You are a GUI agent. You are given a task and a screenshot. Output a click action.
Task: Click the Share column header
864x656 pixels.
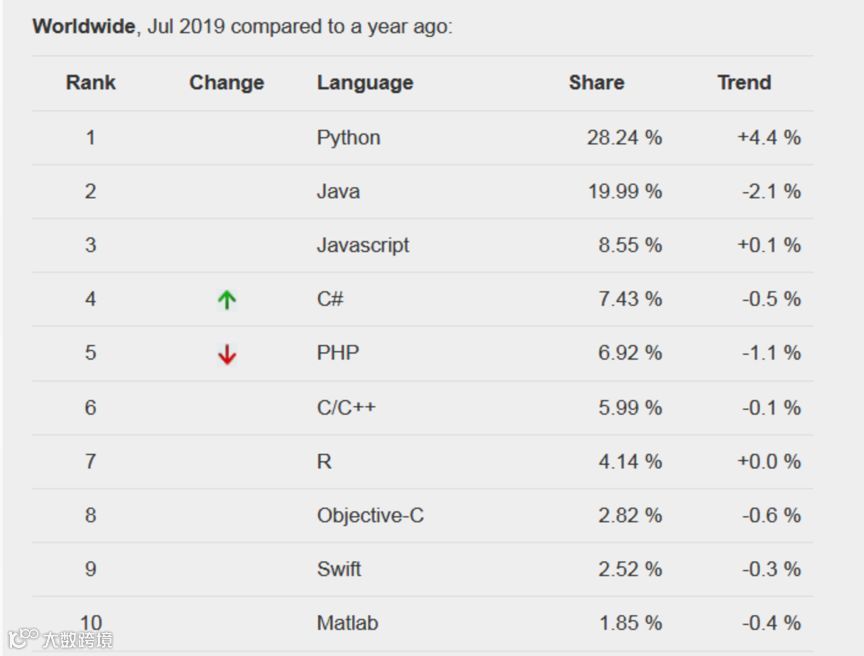597,83
